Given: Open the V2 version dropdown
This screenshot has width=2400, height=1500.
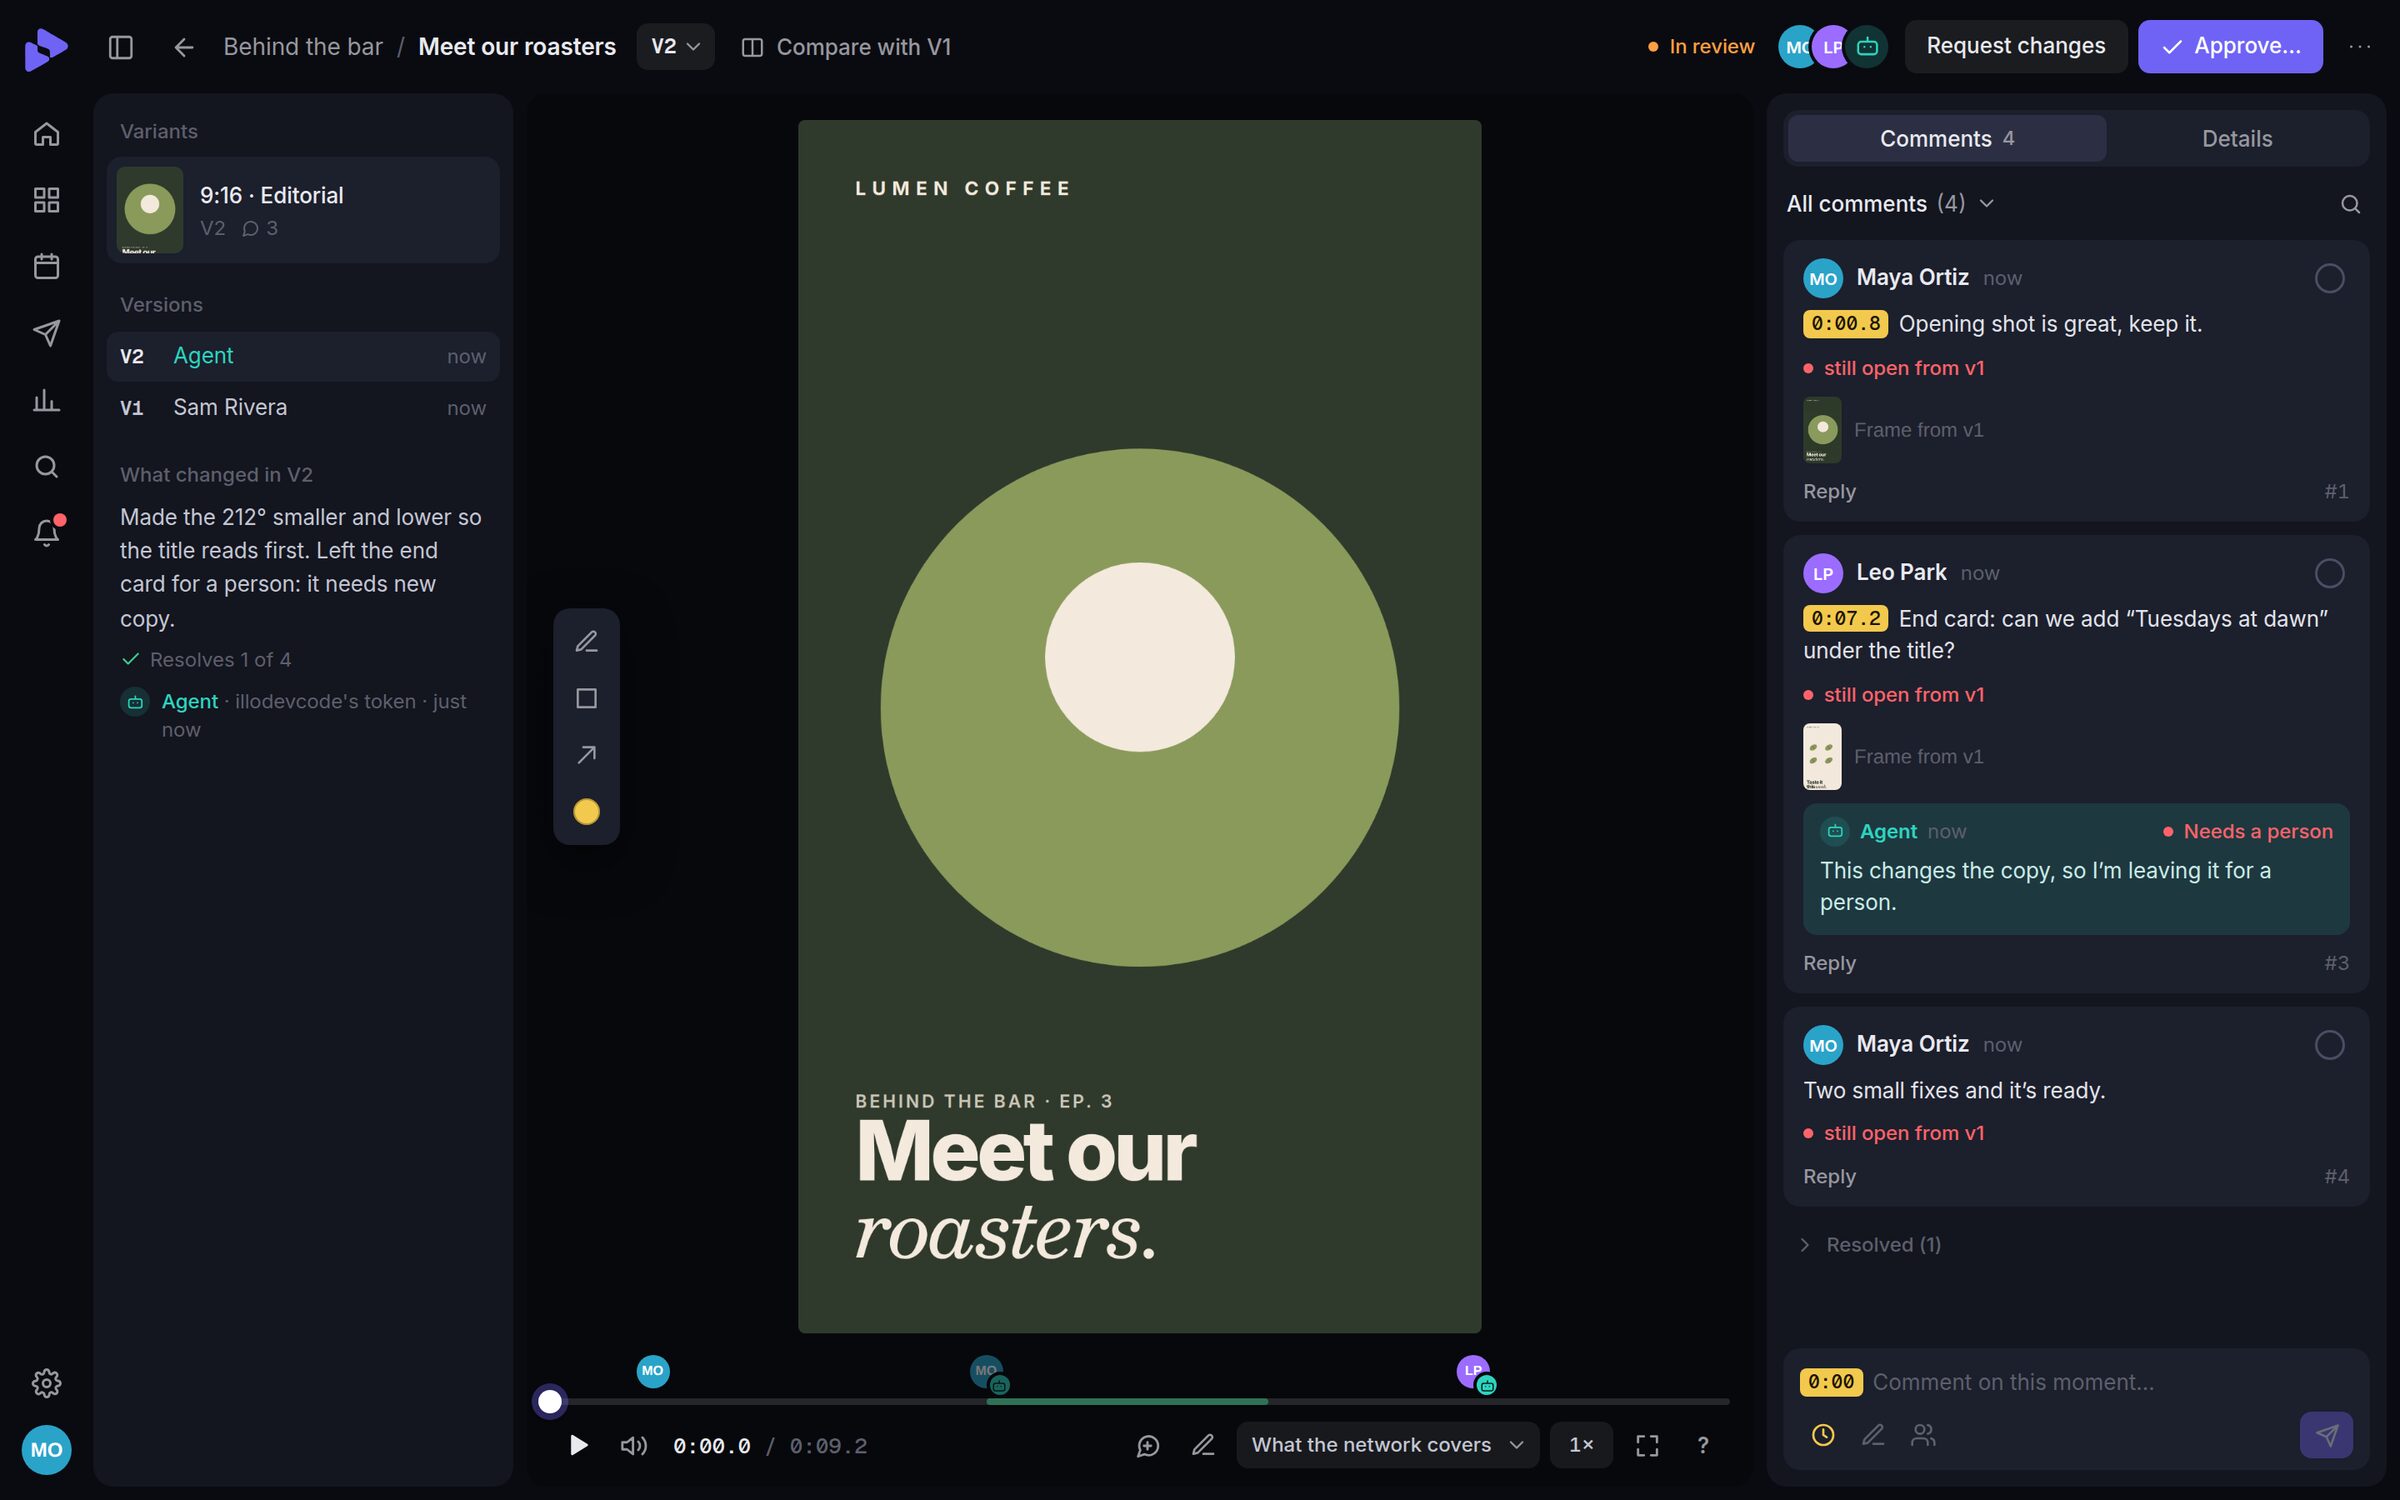Looking at the screenshot, I should (675, 47).
